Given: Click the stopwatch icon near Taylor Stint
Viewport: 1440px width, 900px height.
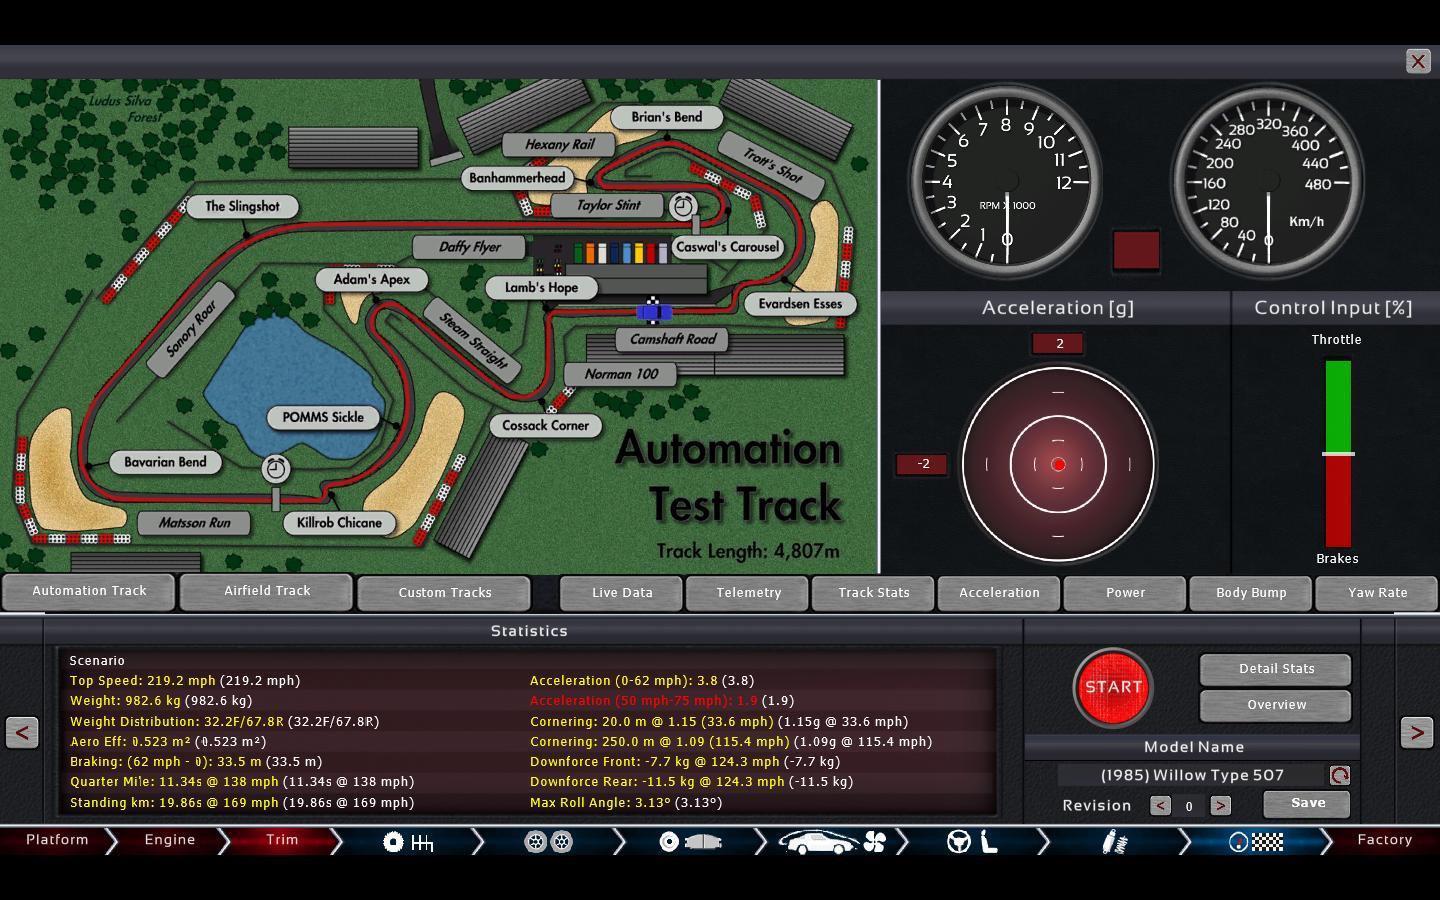Looking at the screenshot, I should 683,206.
